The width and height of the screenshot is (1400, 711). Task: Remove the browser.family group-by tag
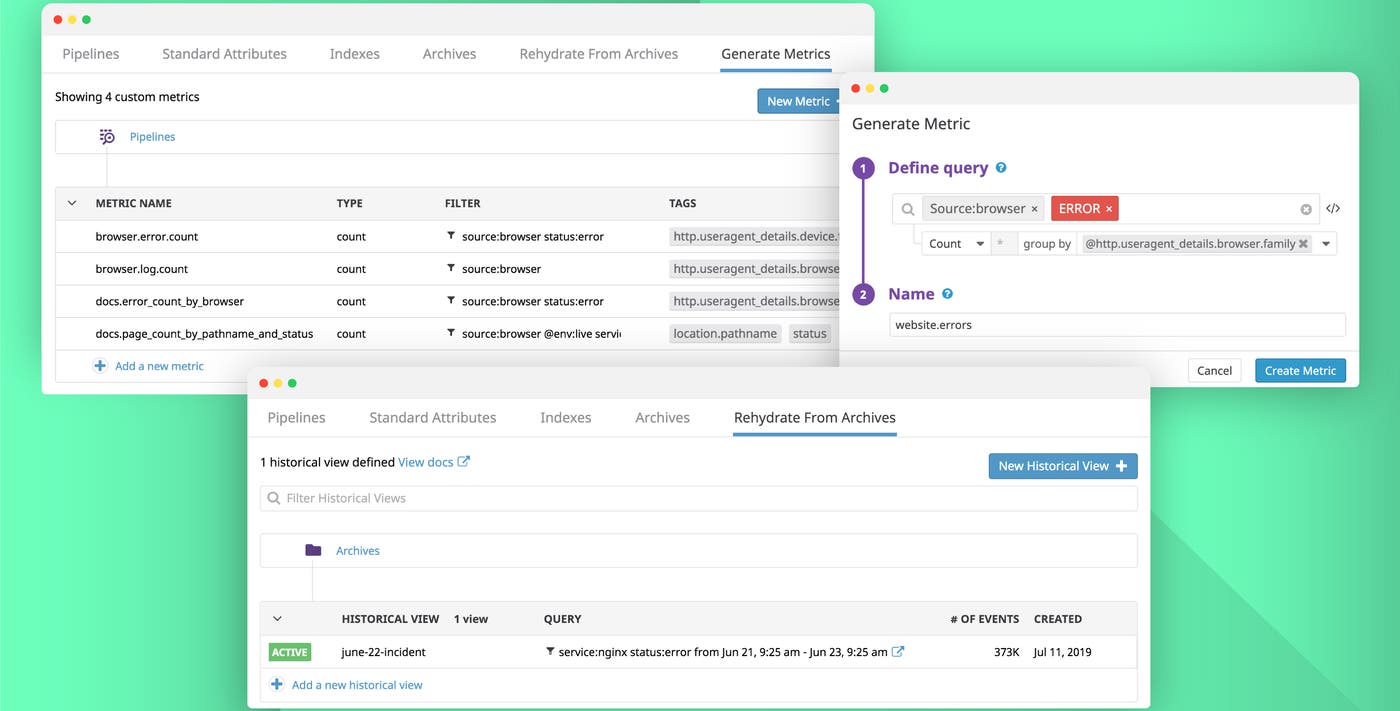pyautogui.click(x=1303, y=242)
